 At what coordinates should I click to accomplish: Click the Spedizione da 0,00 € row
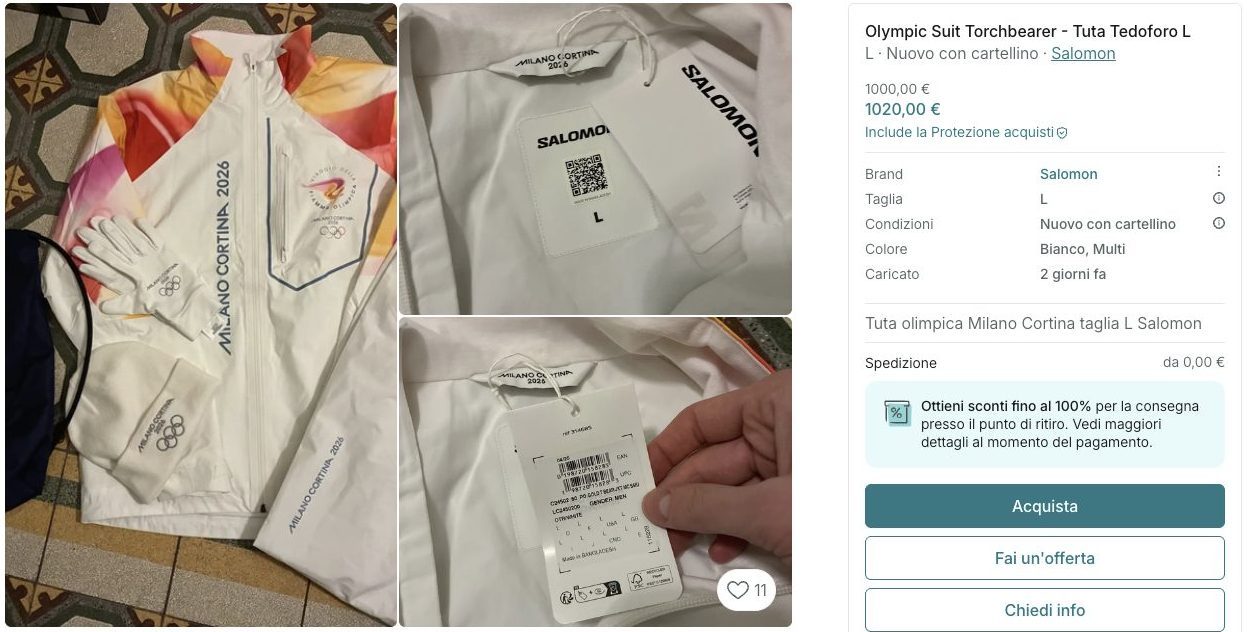pos(1044,363)
